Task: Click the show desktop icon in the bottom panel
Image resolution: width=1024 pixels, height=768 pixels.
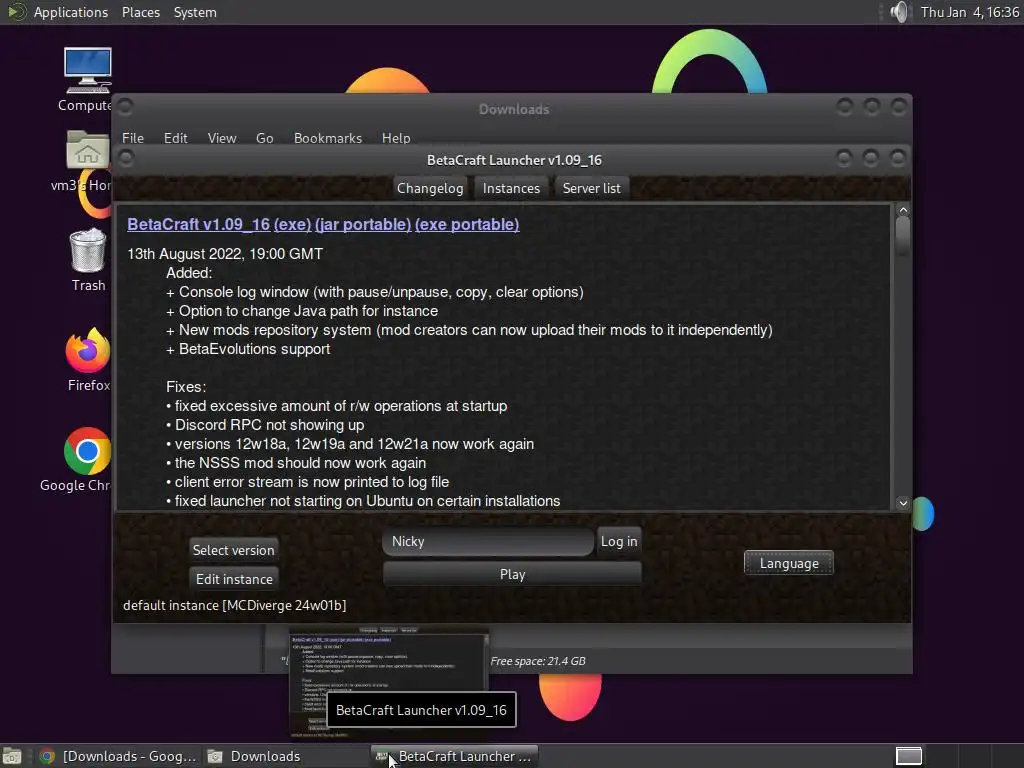Action: point(11,756)
